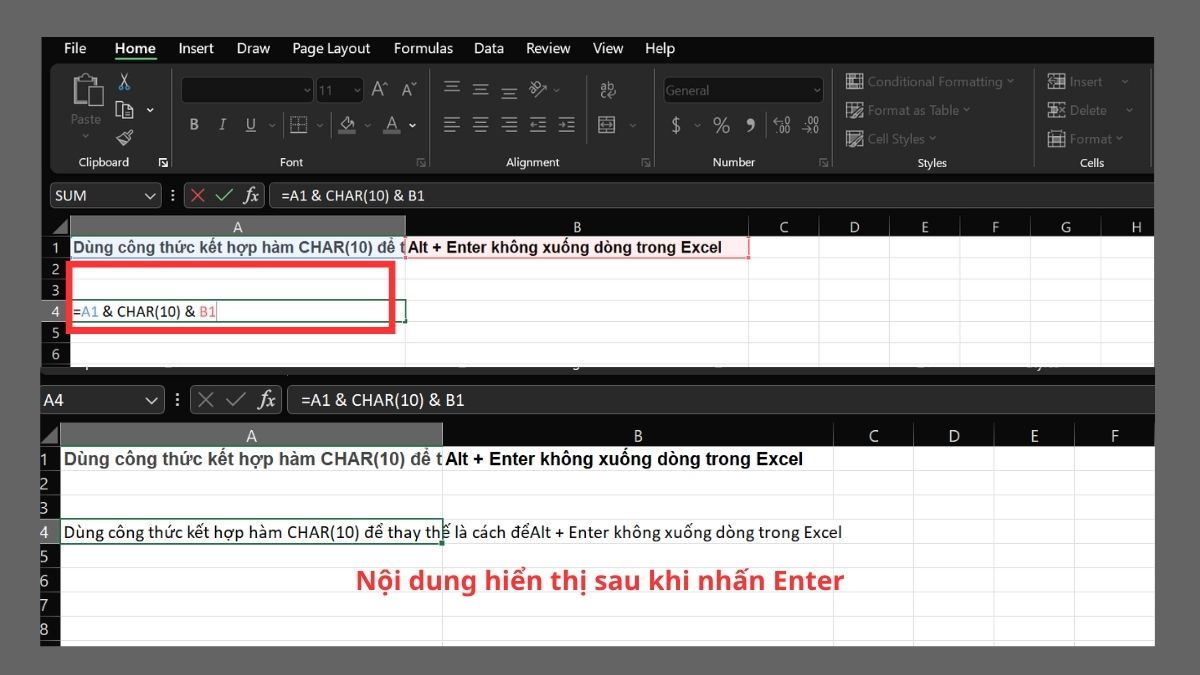The height and width of the screenshot is (675, 1200).
Task: Select the Format Painter icon
Action: [x=124, y=139]
